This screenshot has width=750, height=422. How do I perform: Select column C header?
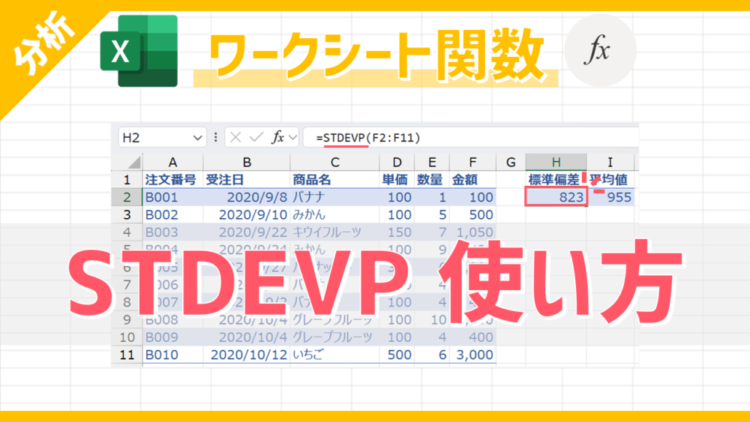tap(335, 162)
